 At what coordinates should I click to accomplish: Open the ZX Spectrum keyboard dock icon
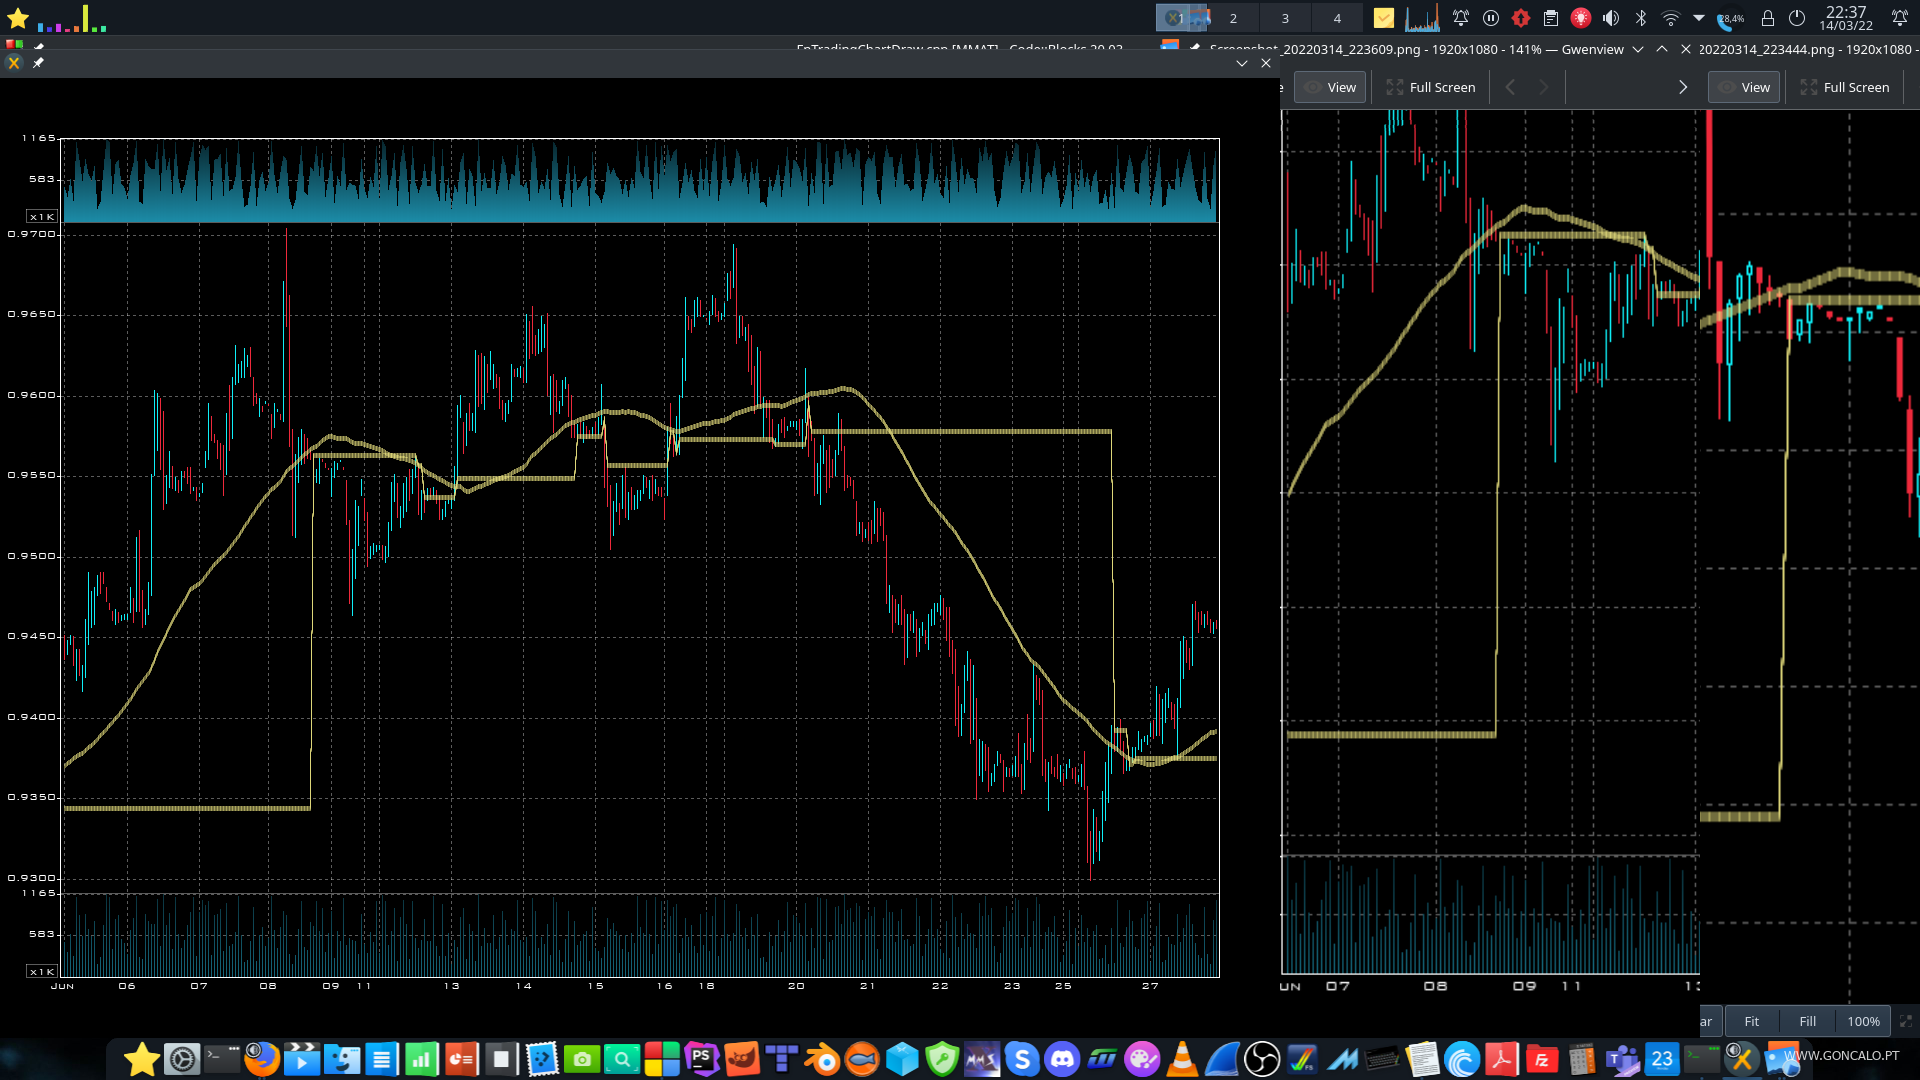tap(1382, 1058)
